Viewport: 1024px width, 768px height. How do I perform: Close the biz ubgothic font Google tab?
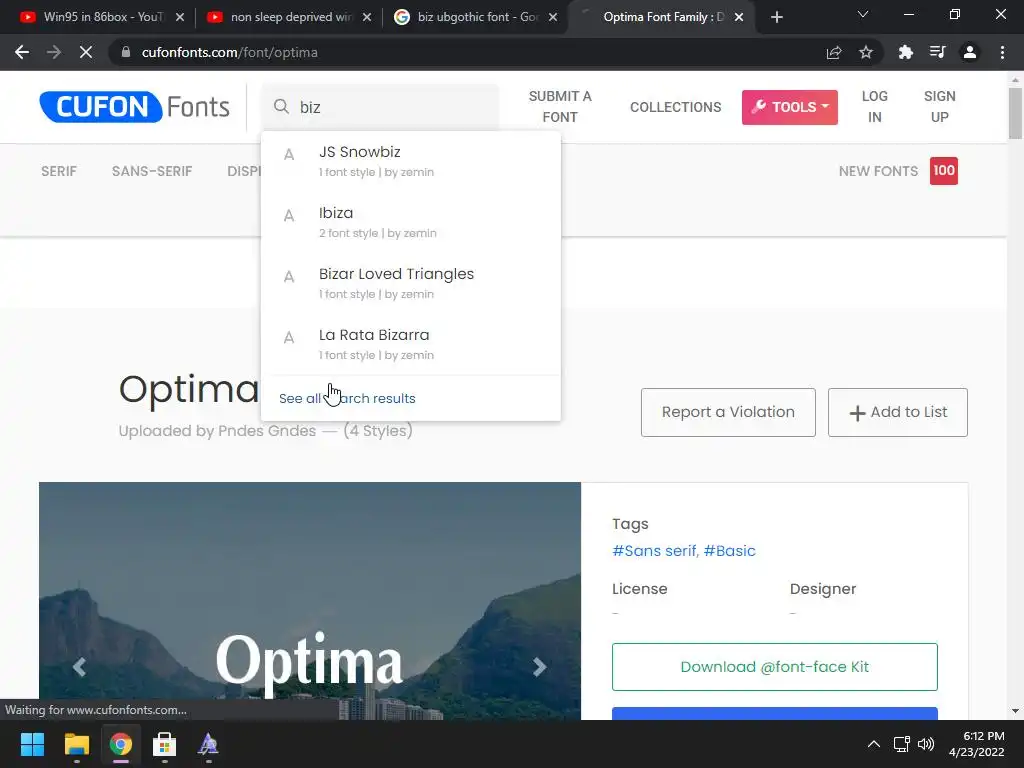point(553,18)
